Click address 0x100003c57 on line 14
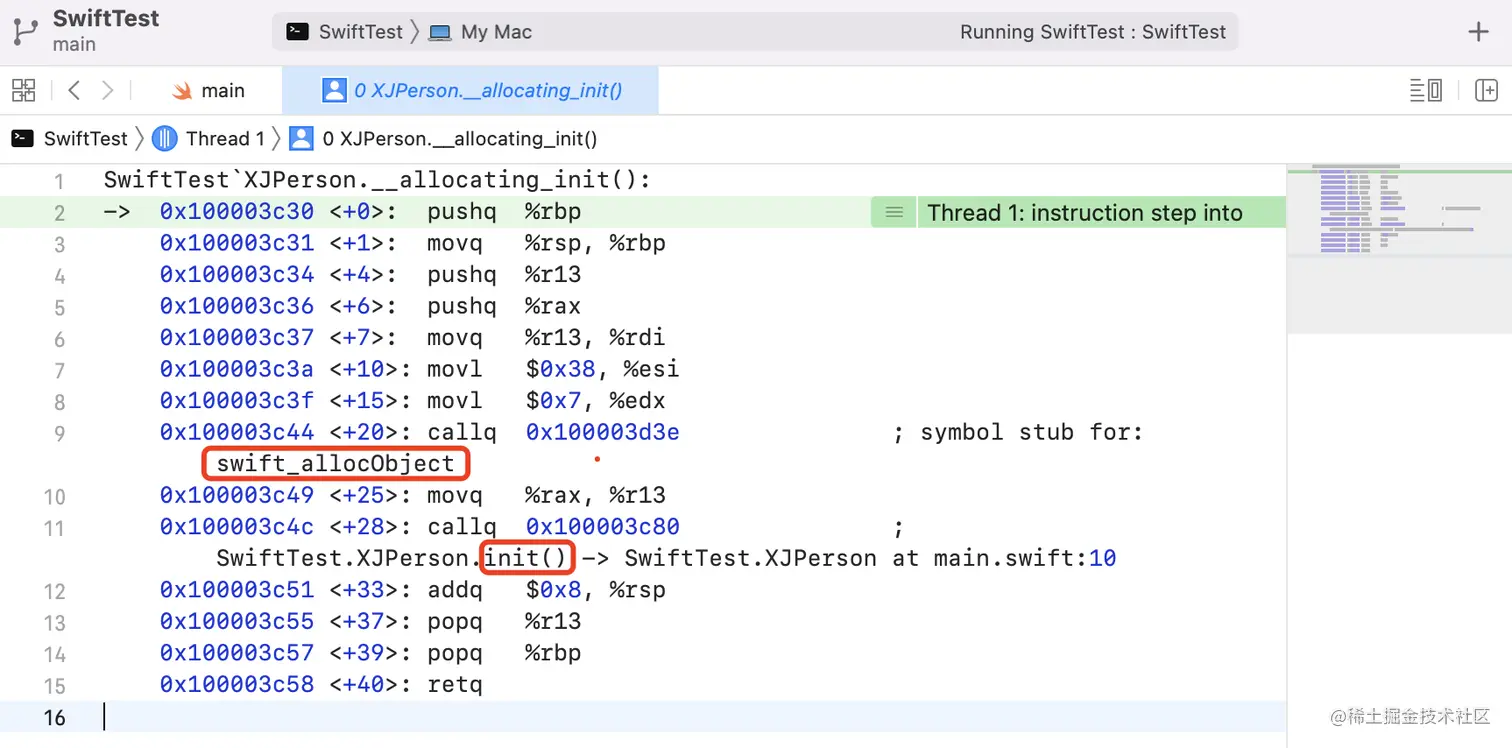Screen dimensions: 1512x748 [237, 653]
